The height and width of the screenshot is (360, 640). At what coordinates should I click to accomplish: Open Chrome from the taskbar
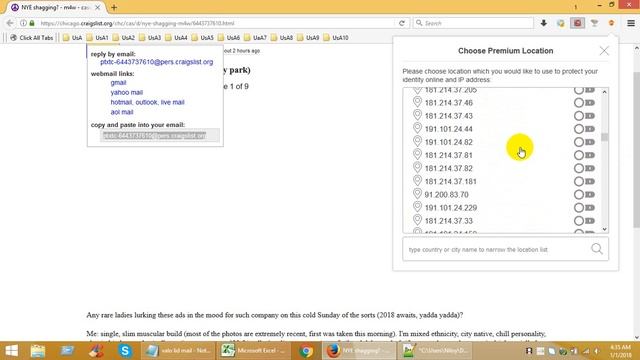[306, 351]
